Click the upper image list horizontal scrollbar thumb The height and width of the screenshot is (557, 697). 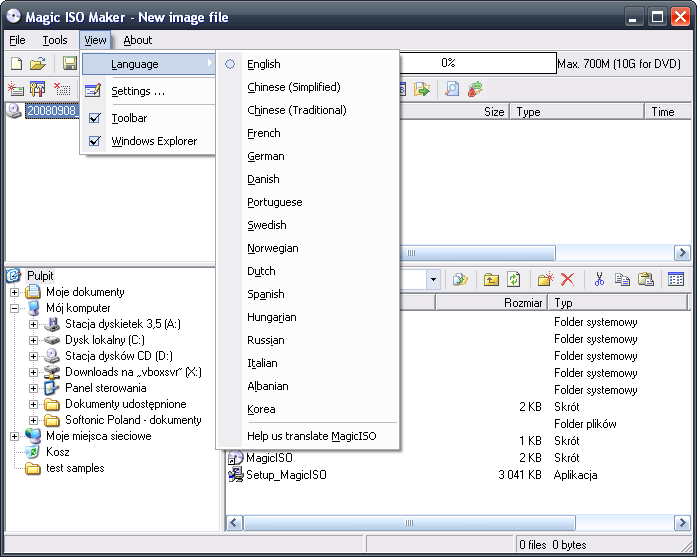tap(477, 252)
